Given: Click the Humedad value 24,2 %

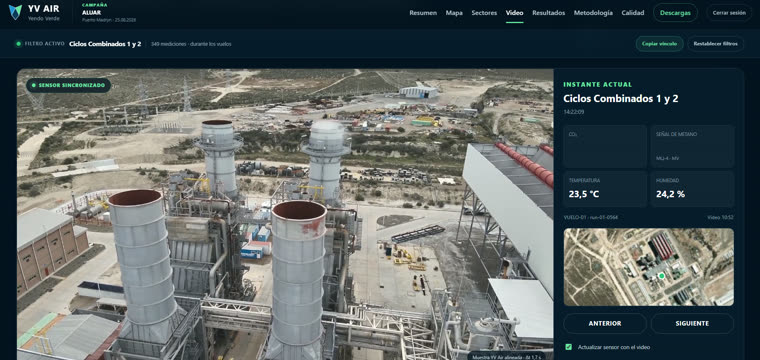Looking at the screenshot, I should [x=670, y=194].
